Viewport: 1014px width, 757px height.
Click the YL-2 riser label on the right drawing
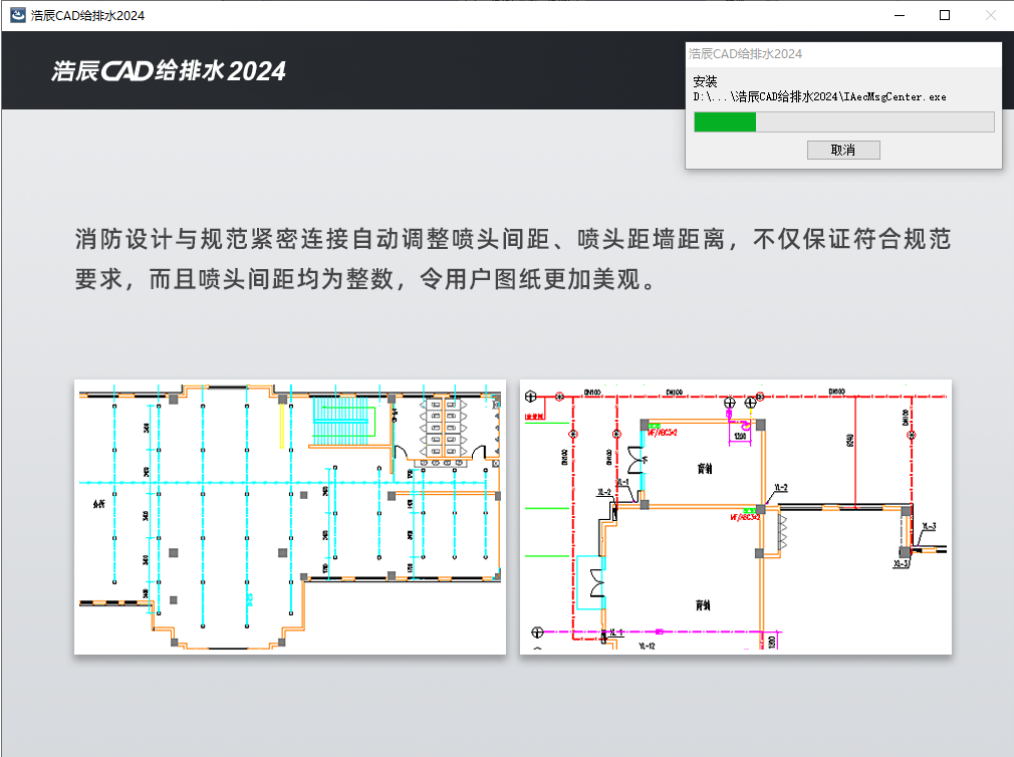(780, 487)
